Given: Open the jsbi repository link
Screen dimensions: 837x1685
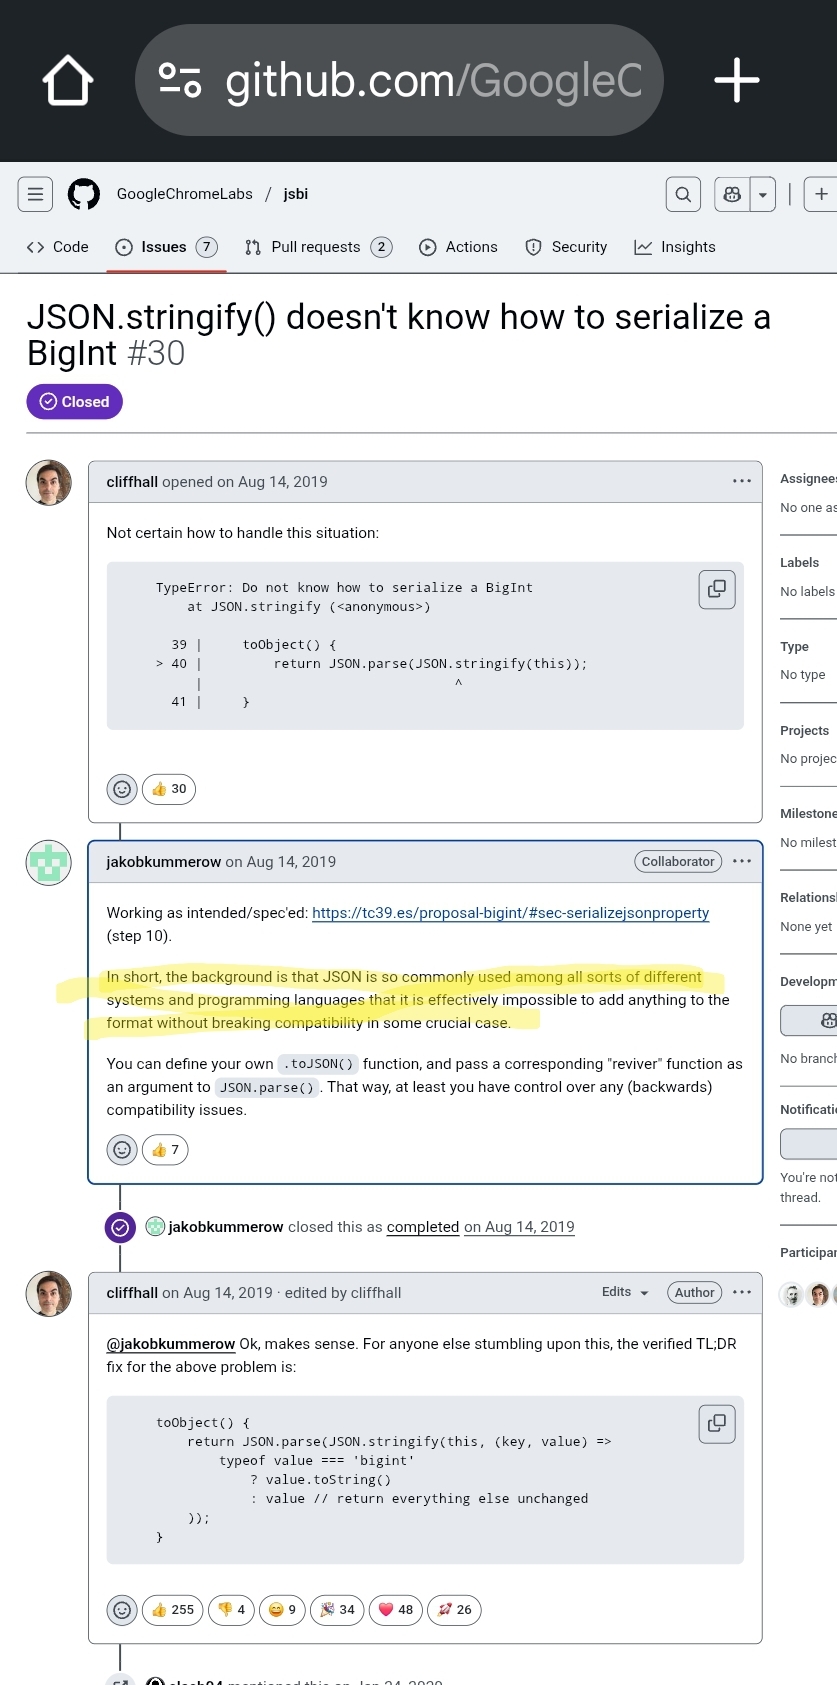Looking at the screenshot, I should click(296, 194).
